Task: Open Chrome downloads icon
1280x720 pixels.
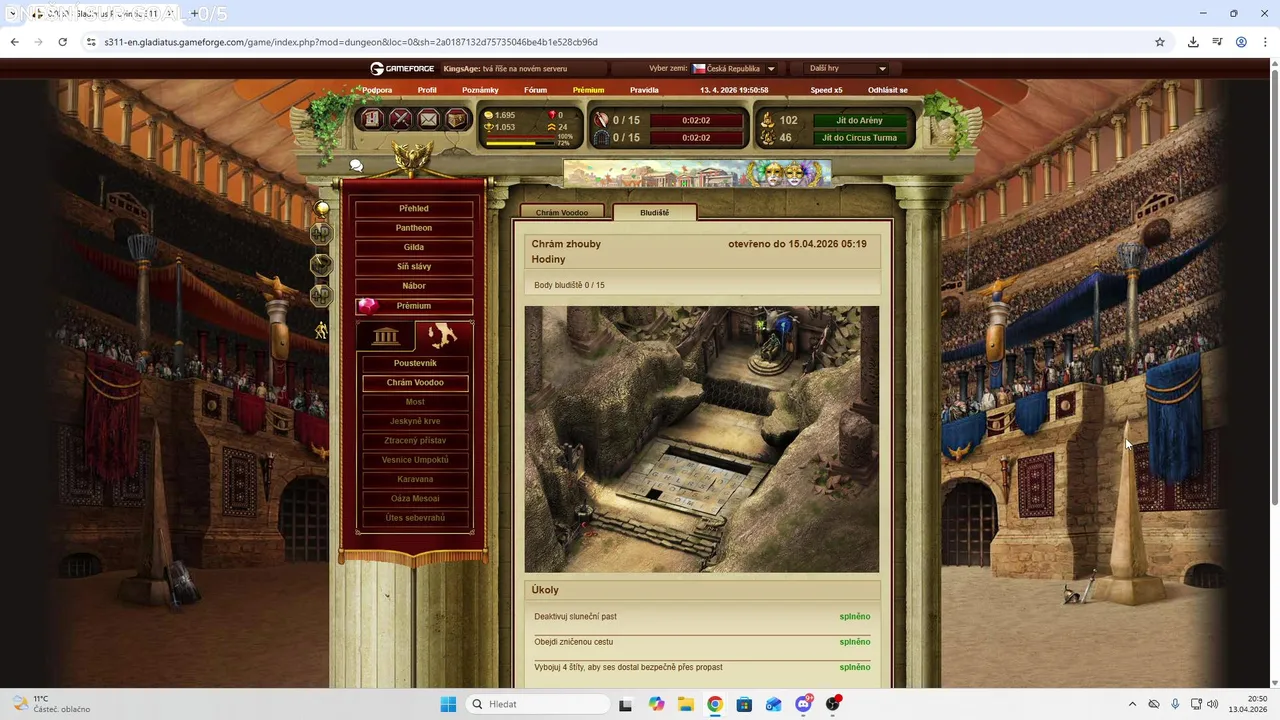Action: (x=1193, y=42)
